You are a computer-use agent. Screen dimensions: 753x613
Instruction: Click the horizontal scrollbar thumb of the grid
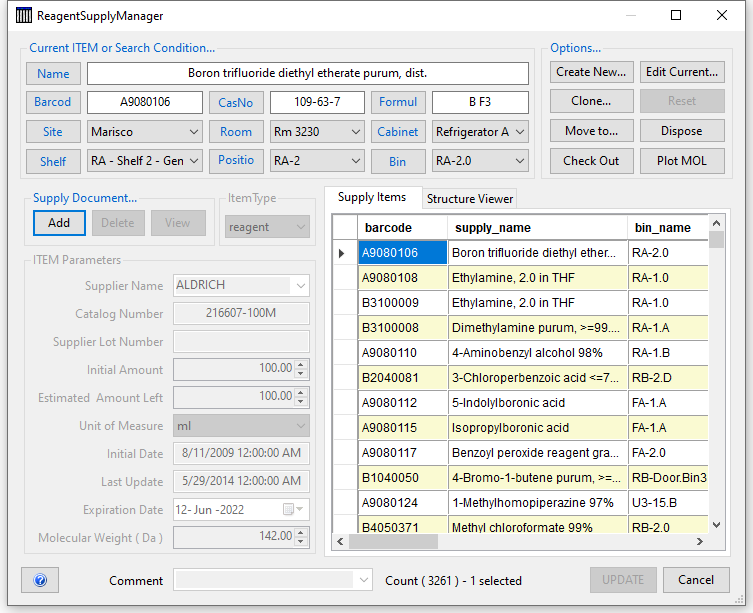point(393,541)
